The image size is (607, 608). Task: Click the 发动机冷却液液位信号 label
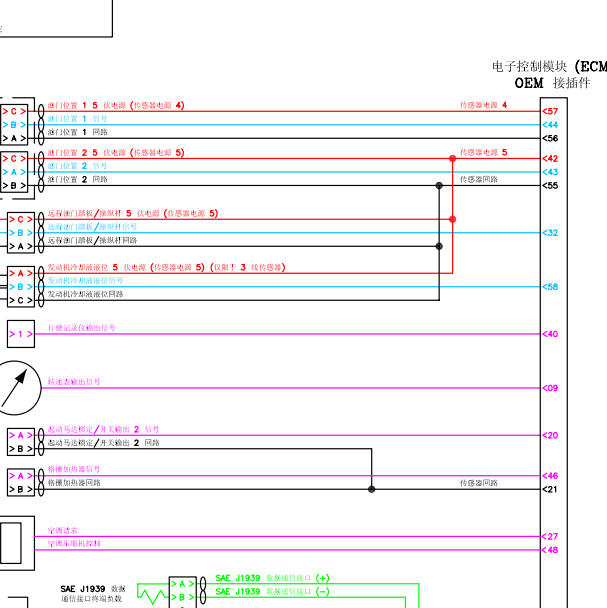(85, 281)
